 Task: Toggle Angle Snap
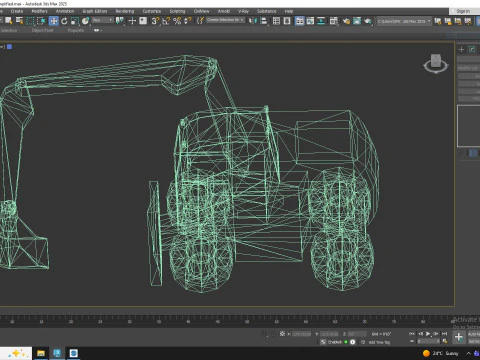click(x=166, y=21)
